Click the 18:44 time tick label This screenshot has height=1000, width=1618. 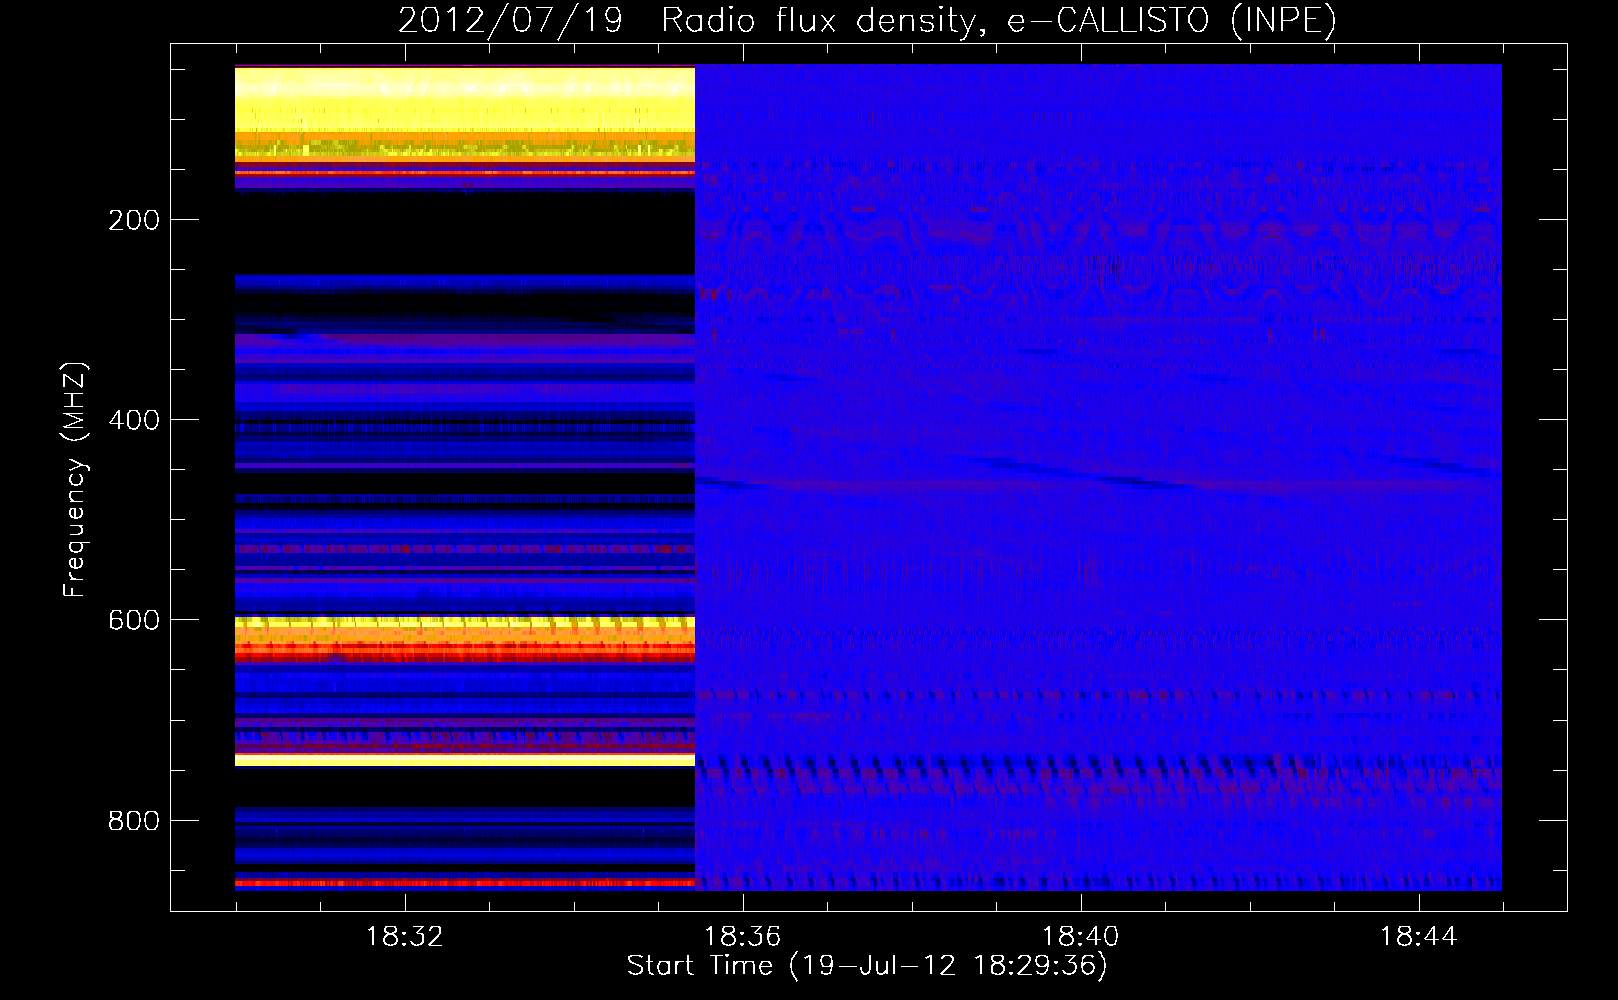point(1418,937)
